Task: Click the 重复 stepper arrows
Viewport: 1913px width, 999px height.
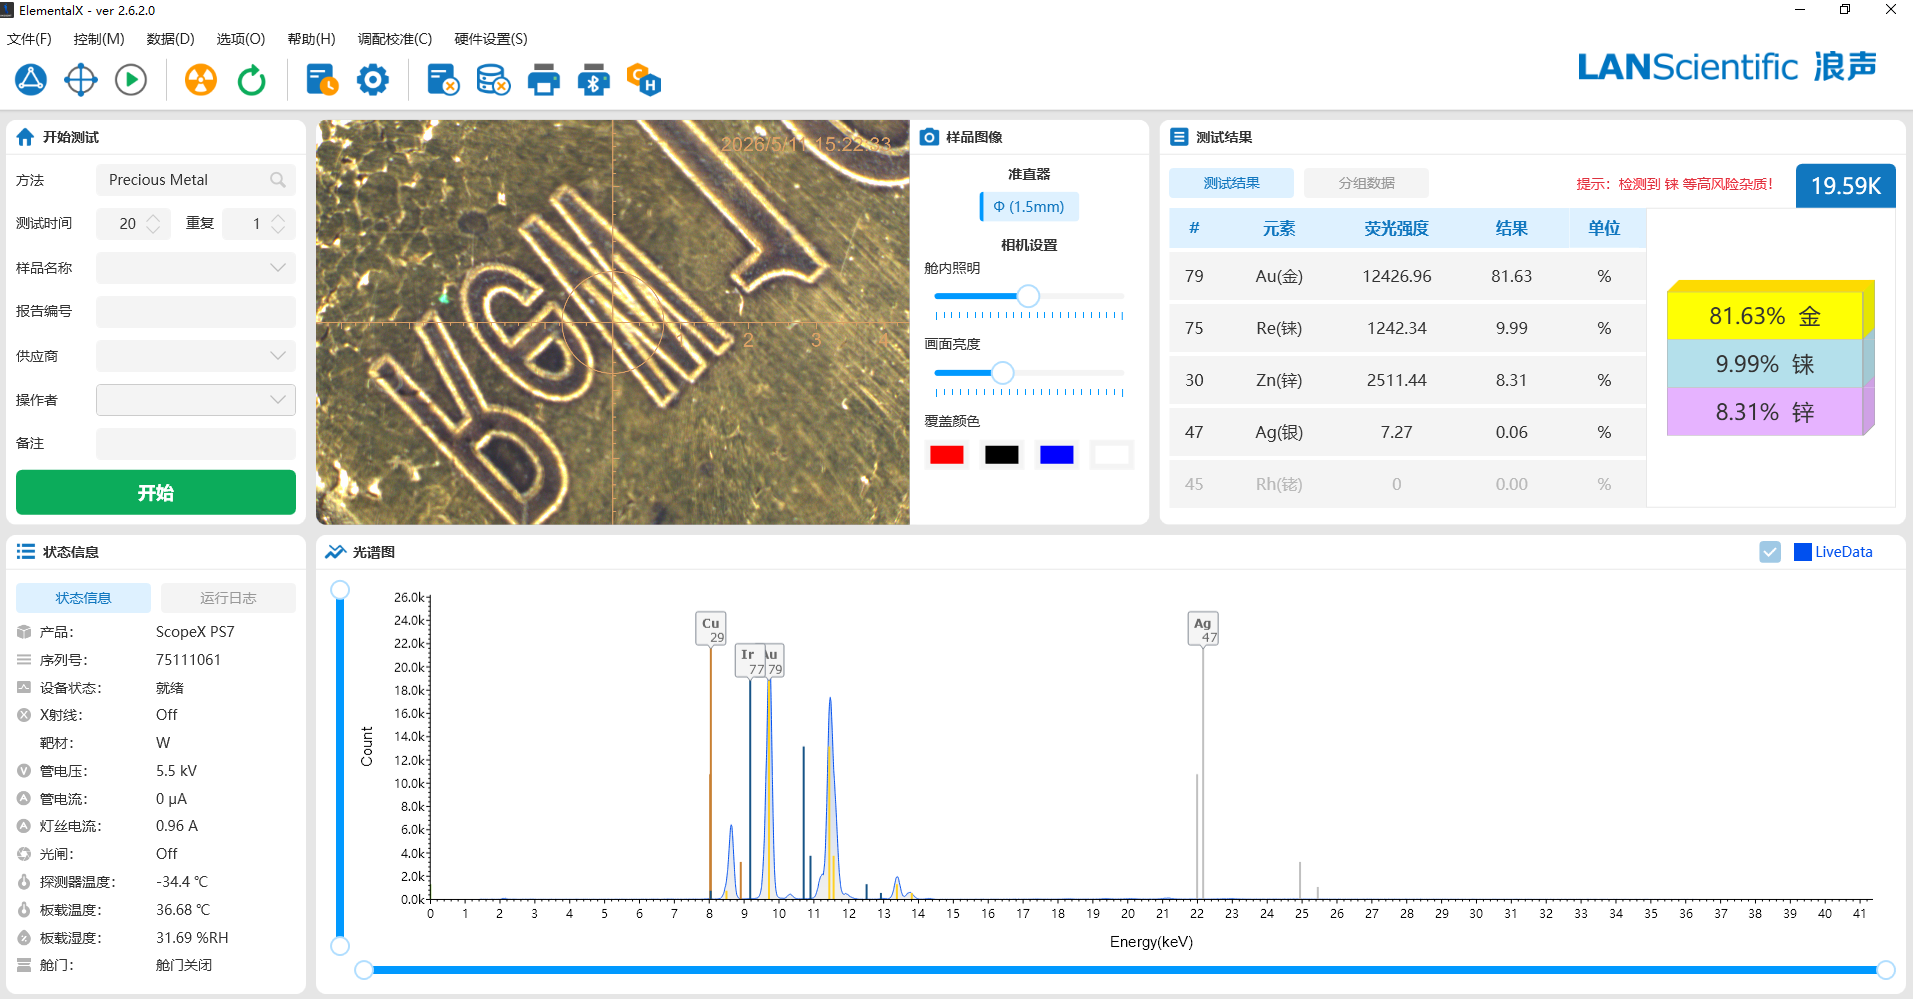Action: pyautogui.click(x=278, y=224)
